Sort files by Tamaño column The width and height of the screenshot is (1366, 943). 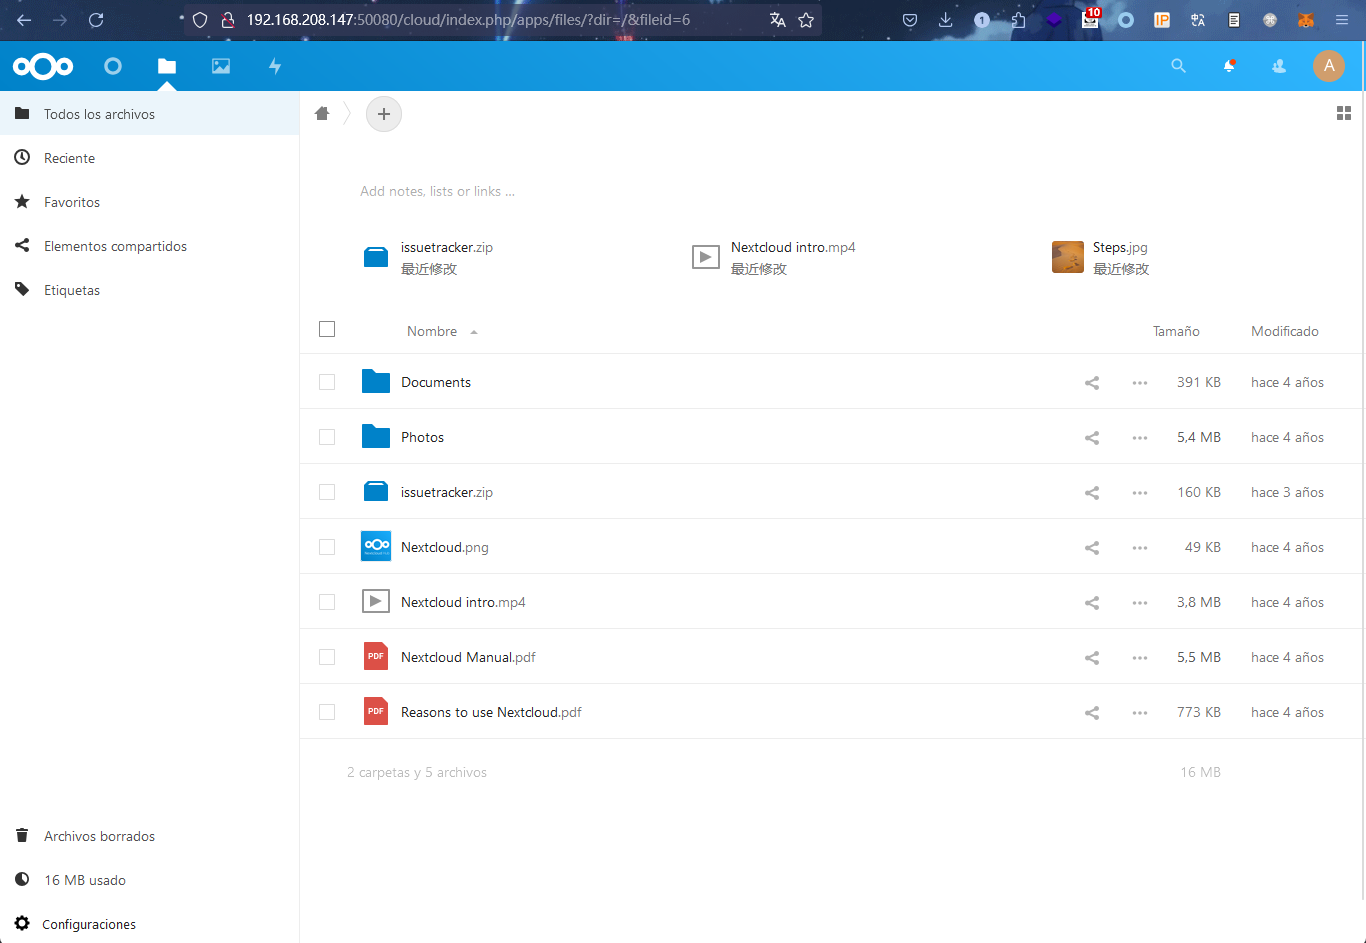pos(1176,331)
